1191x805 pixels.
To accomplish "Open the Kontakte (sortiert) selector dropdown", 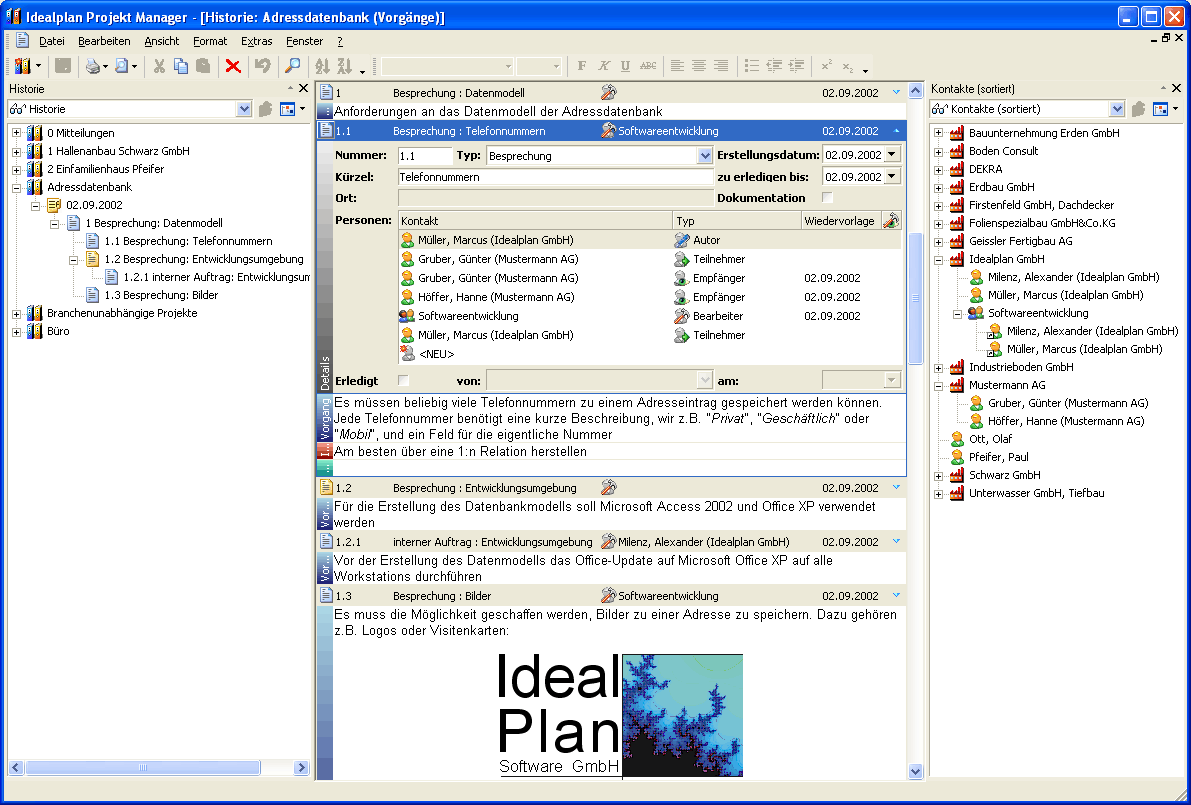I will pyautogui.click(x=1117, y=109).
